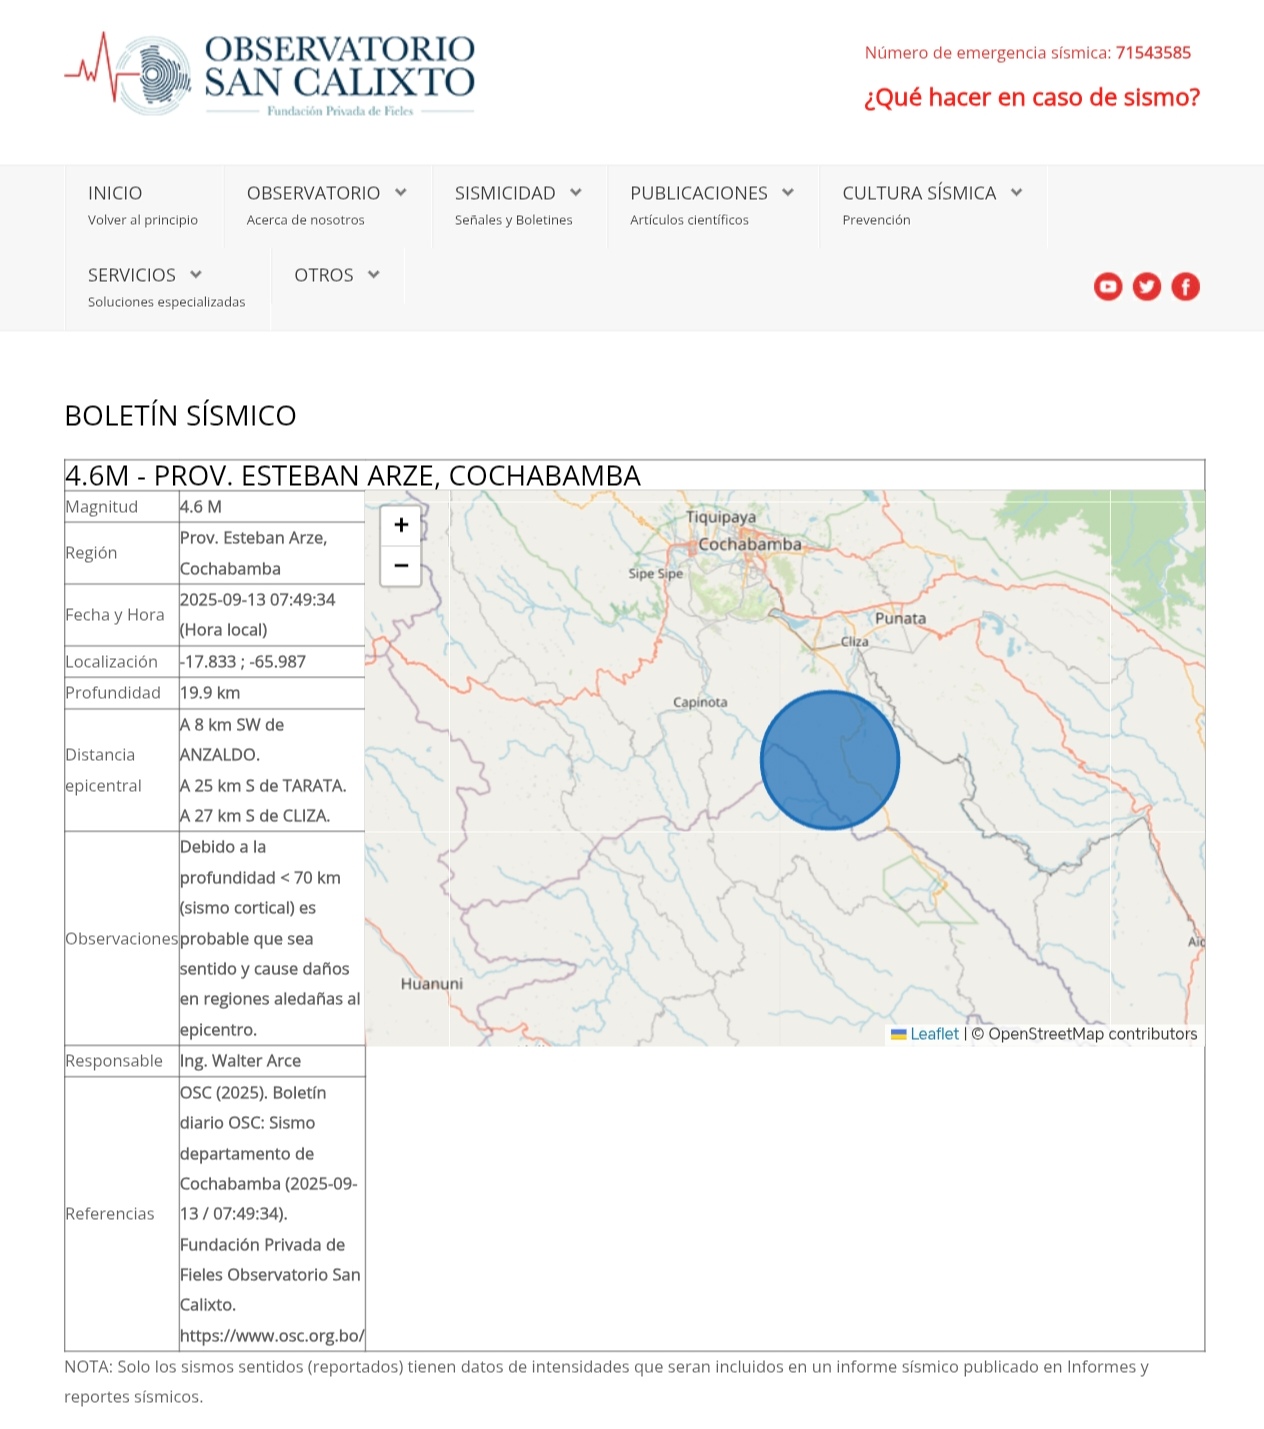Open the Leaflet attribution link
1264x1429 pixels.
point(925,1034)
